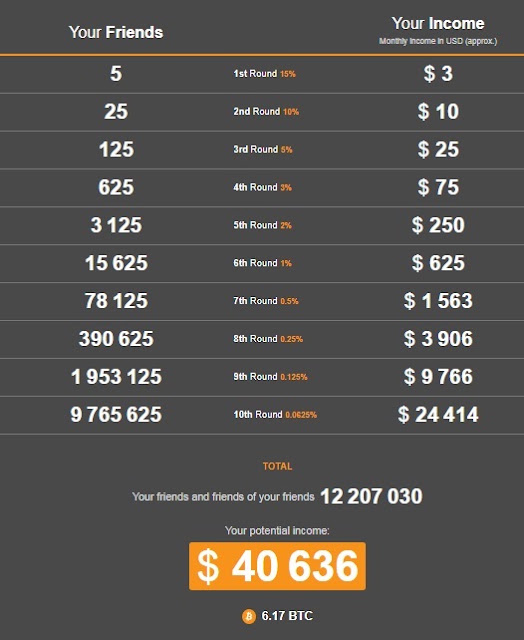524x640 pixels.
Task: Click the 12 207 030 total friends number
Action: click(x=371, y=497)
